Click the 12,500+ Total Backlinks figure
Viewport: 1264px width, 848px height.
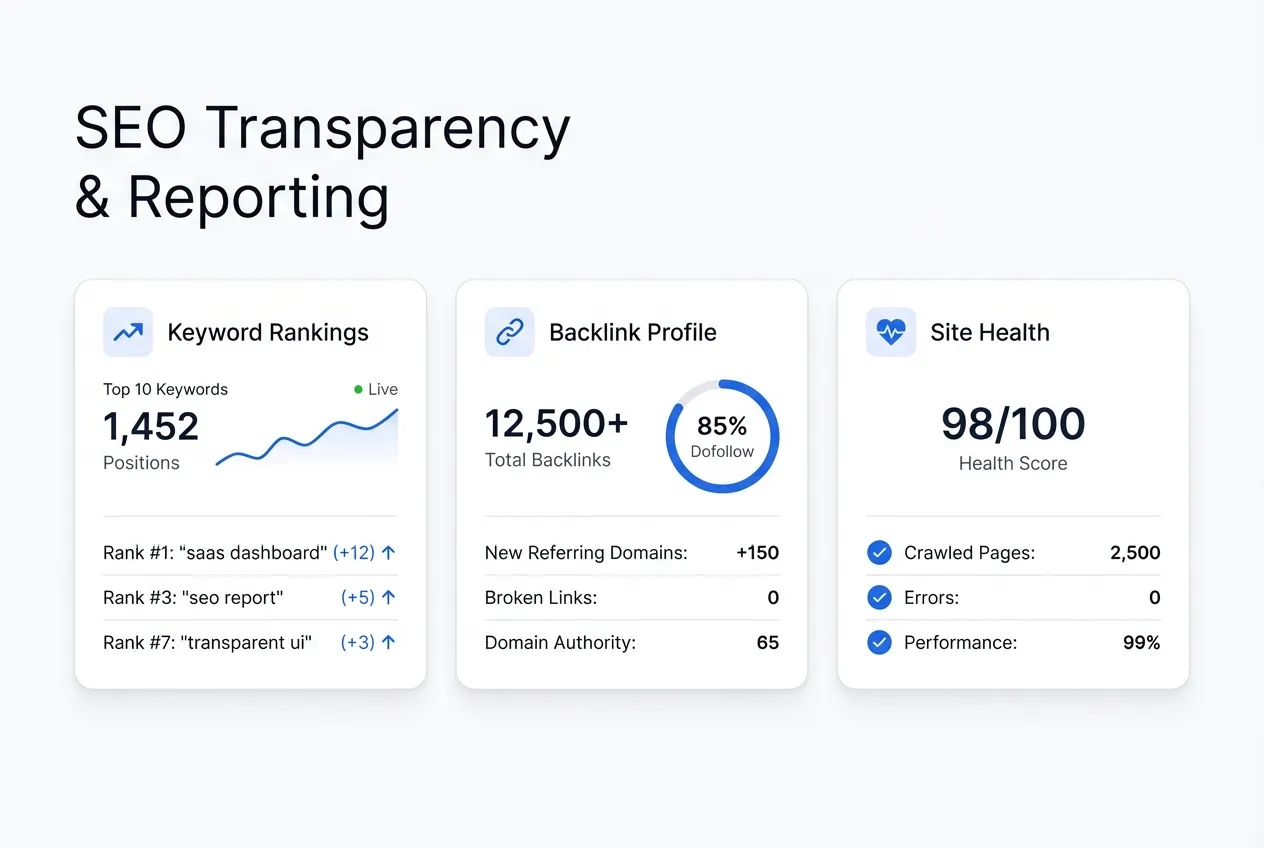tap(556, 424)
